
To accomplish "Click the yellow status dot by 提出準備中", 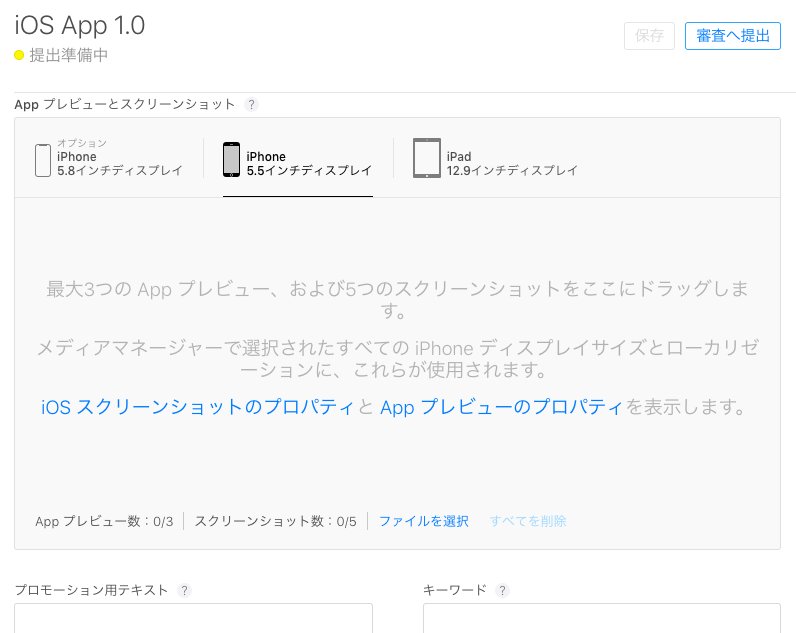I will (x=19, y=55).
